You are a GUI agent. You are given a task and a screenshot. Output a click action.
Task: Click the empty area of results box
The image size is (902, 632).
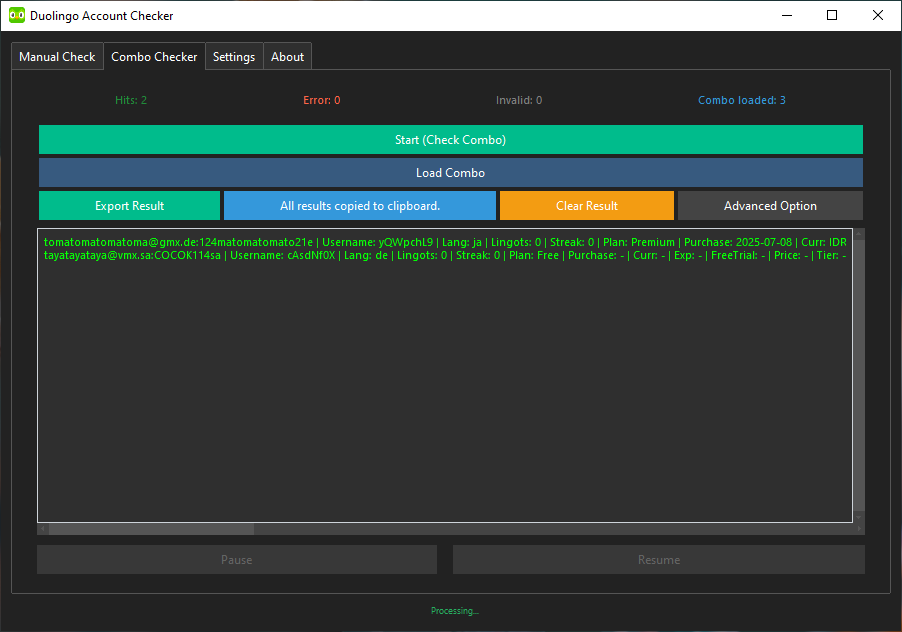(445, 391)
